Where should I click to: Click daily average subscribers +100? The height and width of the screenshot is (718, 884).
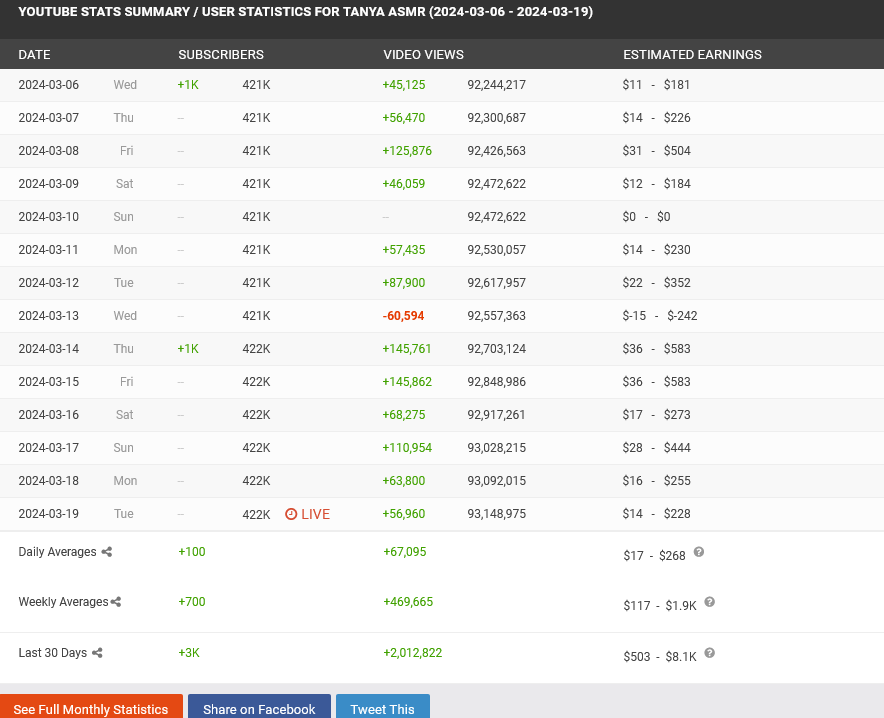click(x=192, y=552)
